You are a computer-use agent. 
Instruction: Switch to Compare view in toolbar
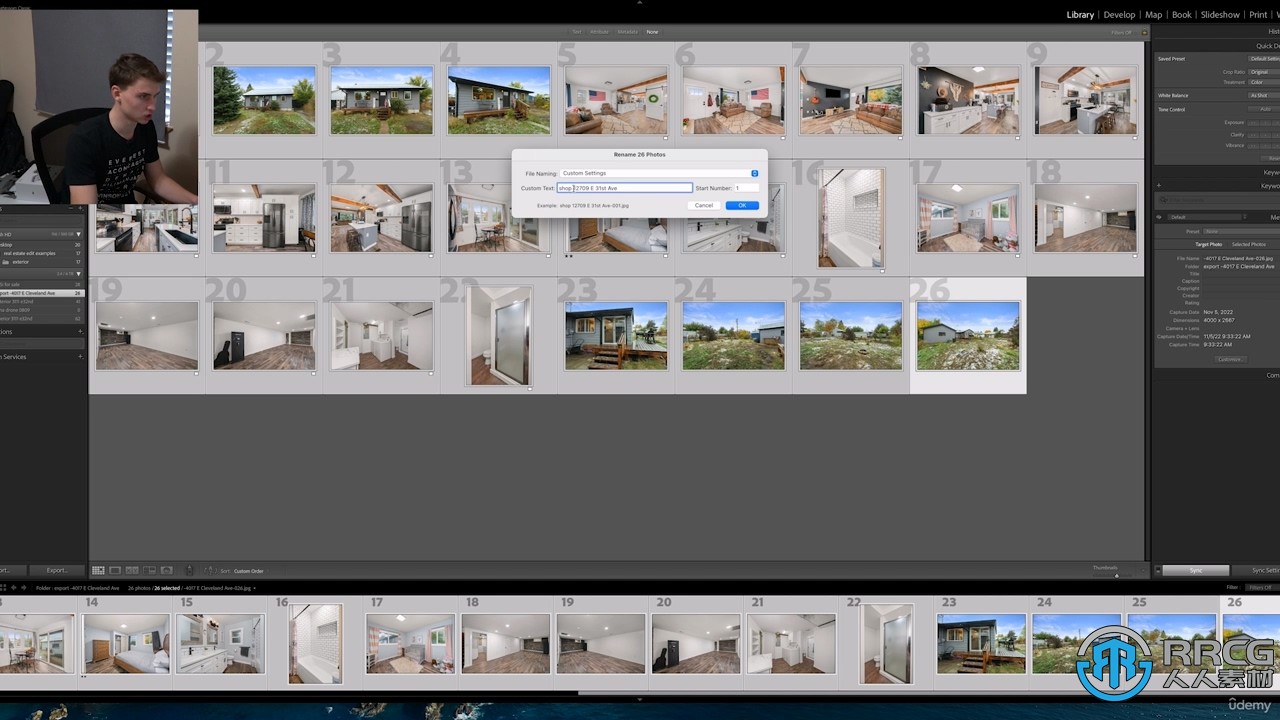(132, 570)
